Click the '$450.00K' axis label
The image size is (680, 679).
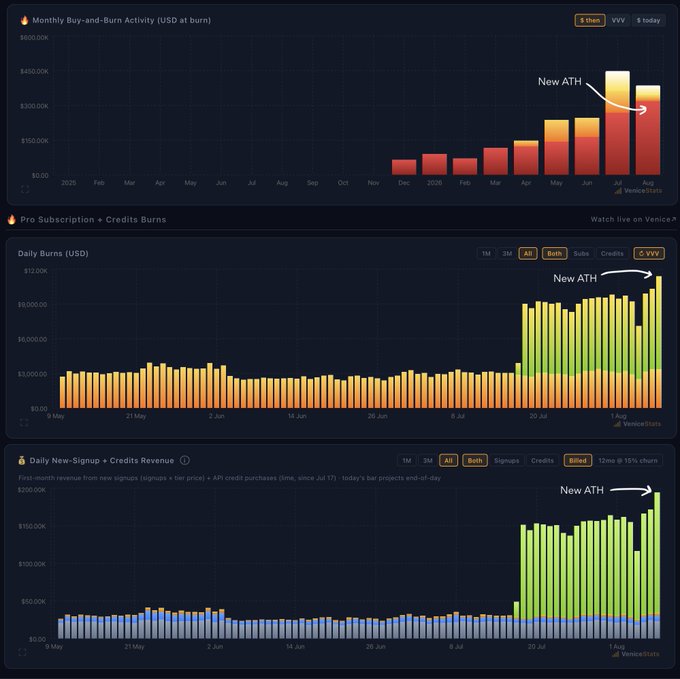coord(34,71)
